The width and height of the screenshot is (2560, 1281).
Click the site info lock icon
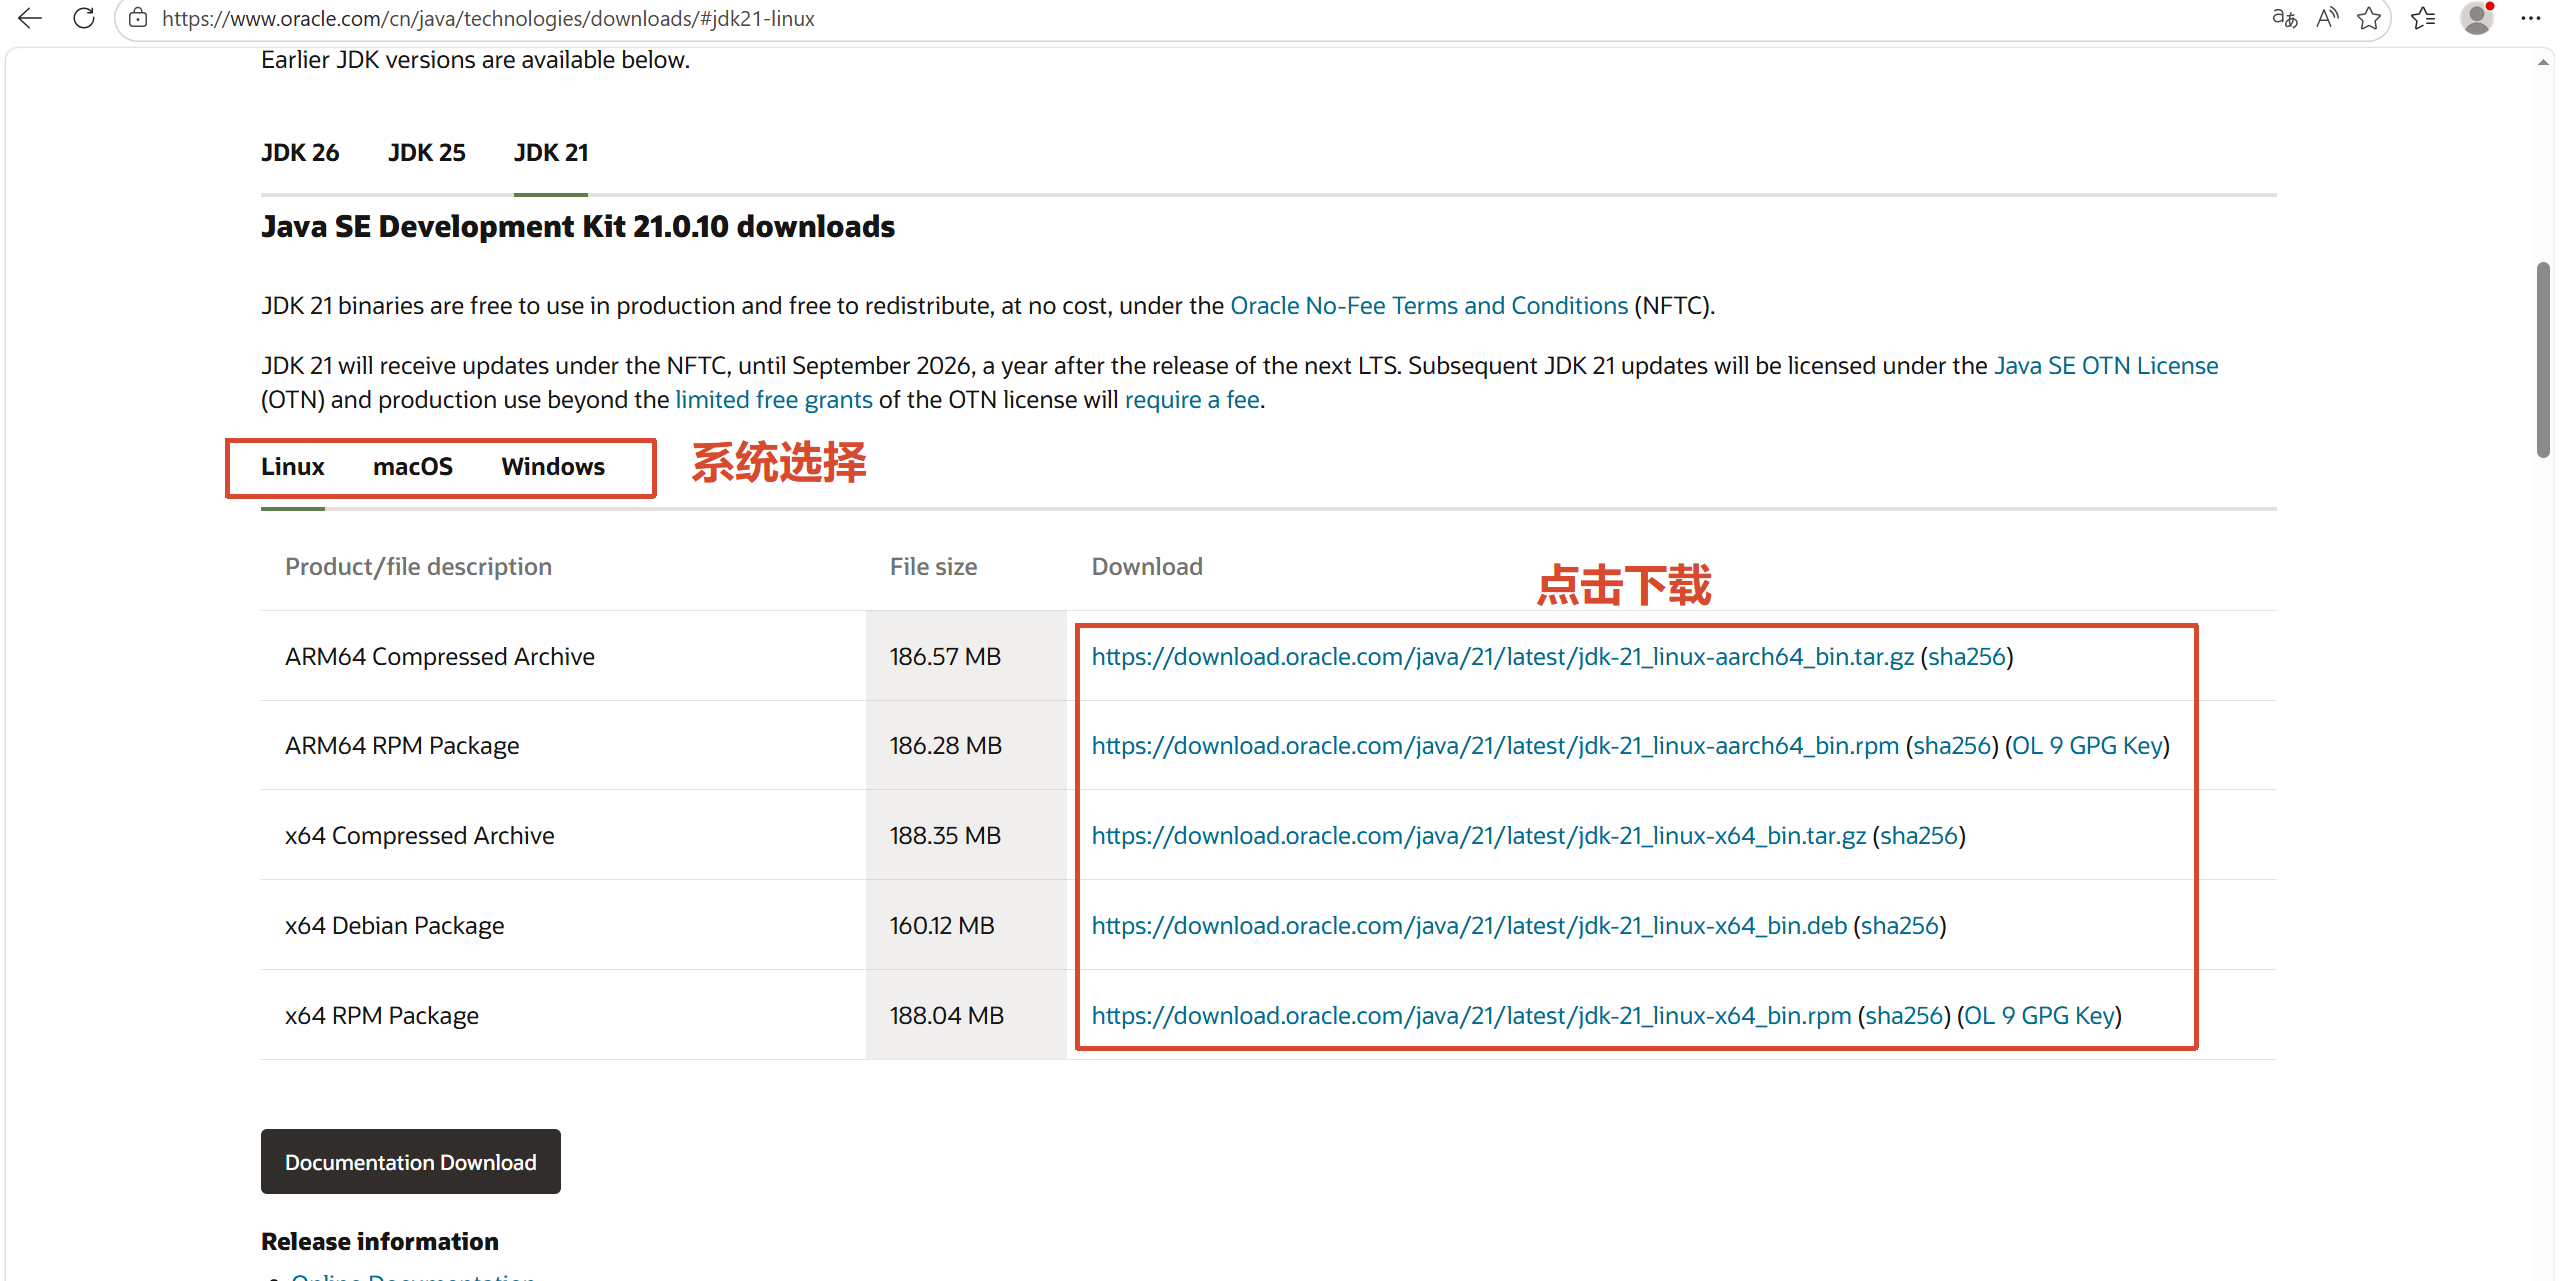click(138, 18)
